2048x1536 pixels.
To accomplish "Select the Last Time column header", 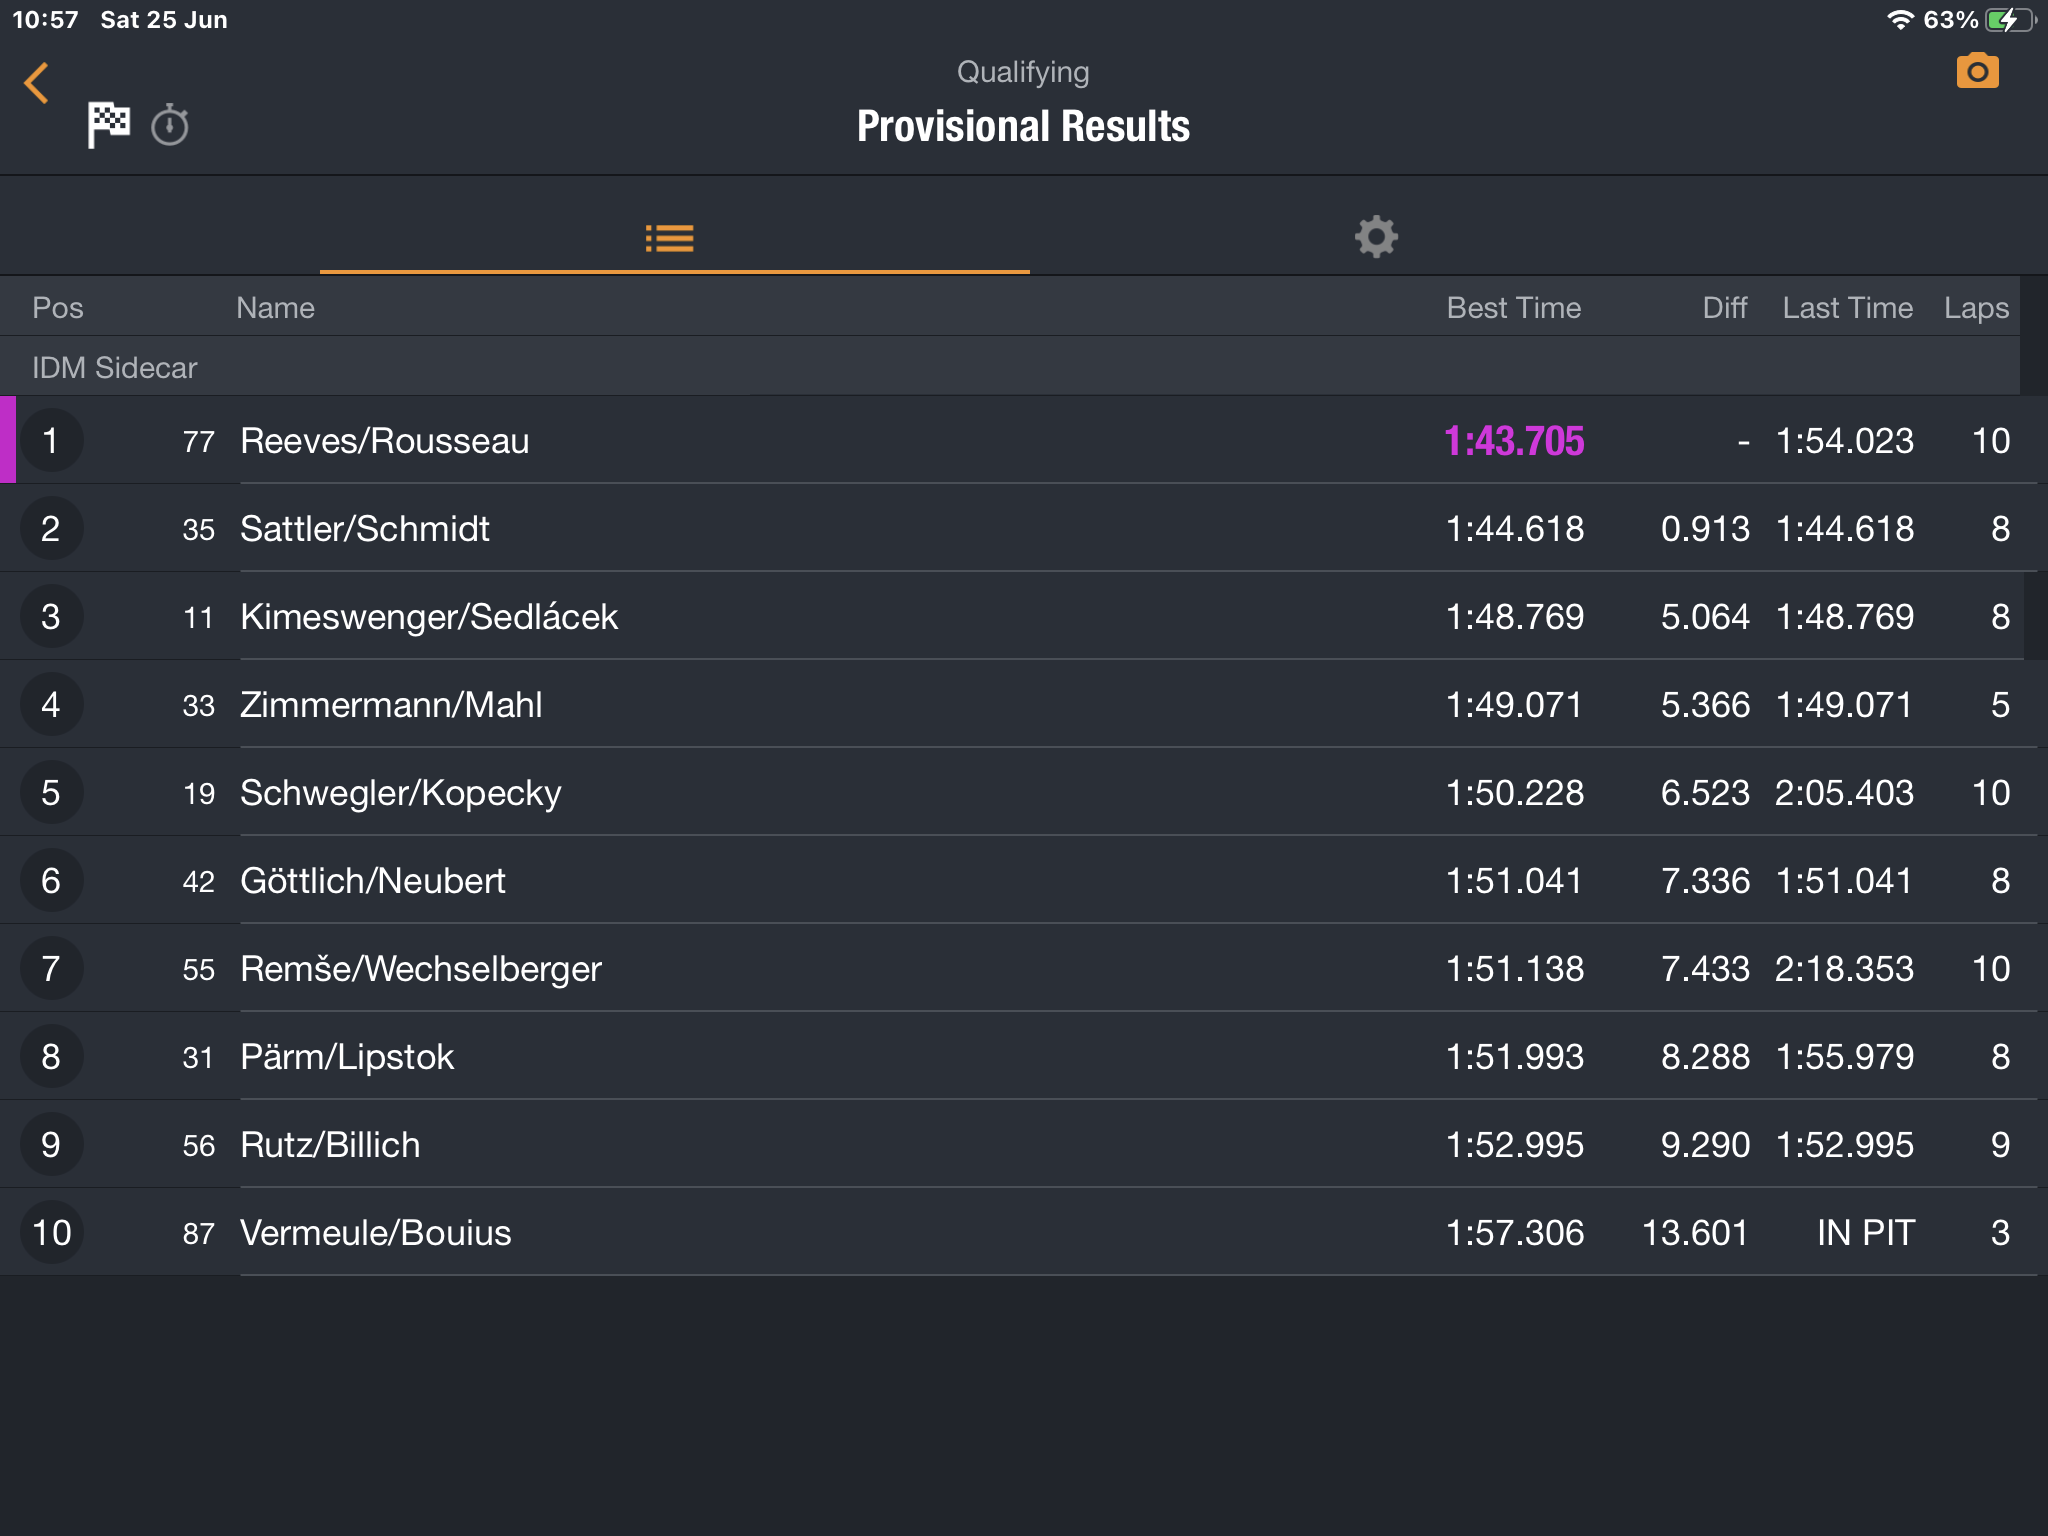I will coord(1848,308).
